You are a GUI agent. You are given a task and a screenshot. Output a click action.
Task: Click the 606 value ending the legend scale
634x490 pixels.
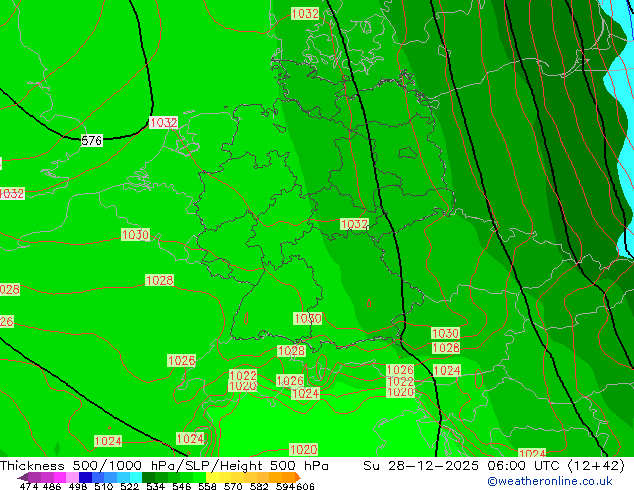305,486
